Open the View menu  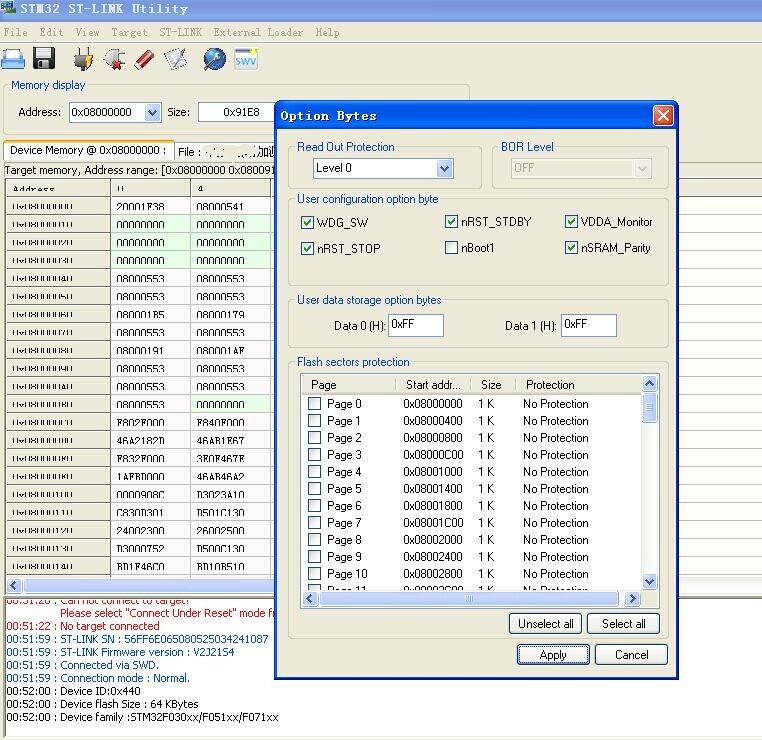pos(87,33)
